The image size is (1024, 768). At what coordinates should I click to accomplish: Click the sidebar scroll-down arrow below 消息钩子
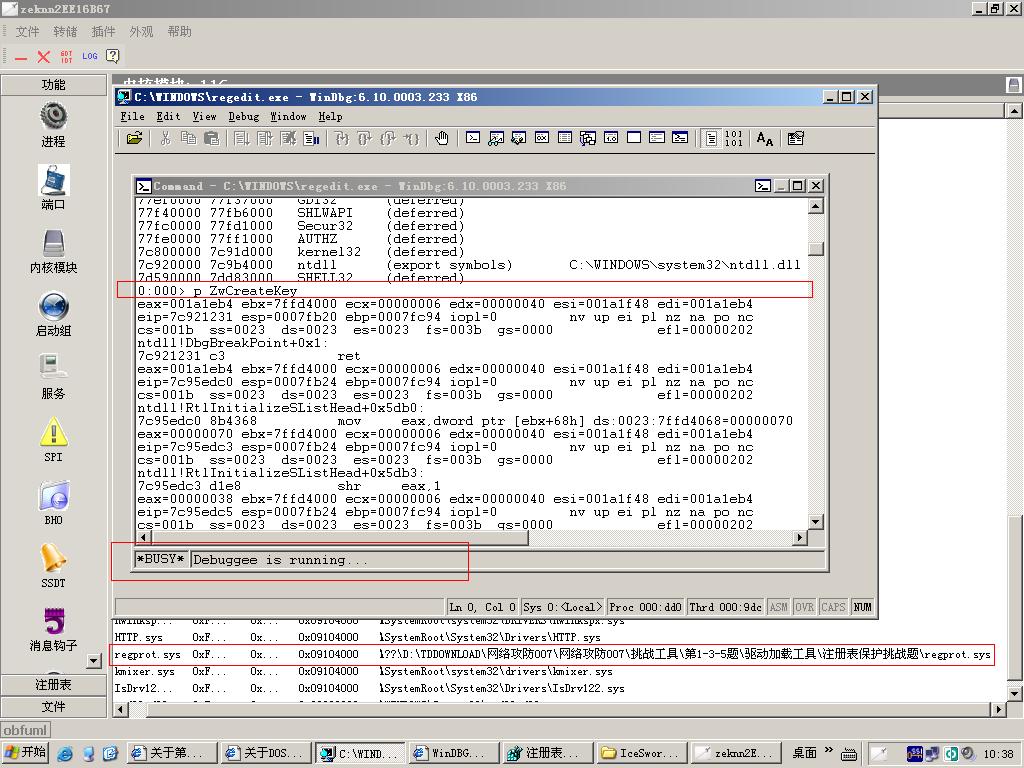tap(94, 661)
